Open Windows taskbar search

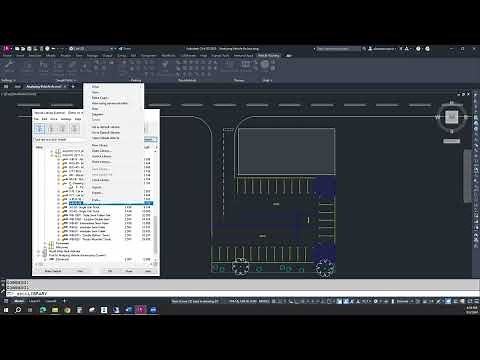tap(18, 310)
